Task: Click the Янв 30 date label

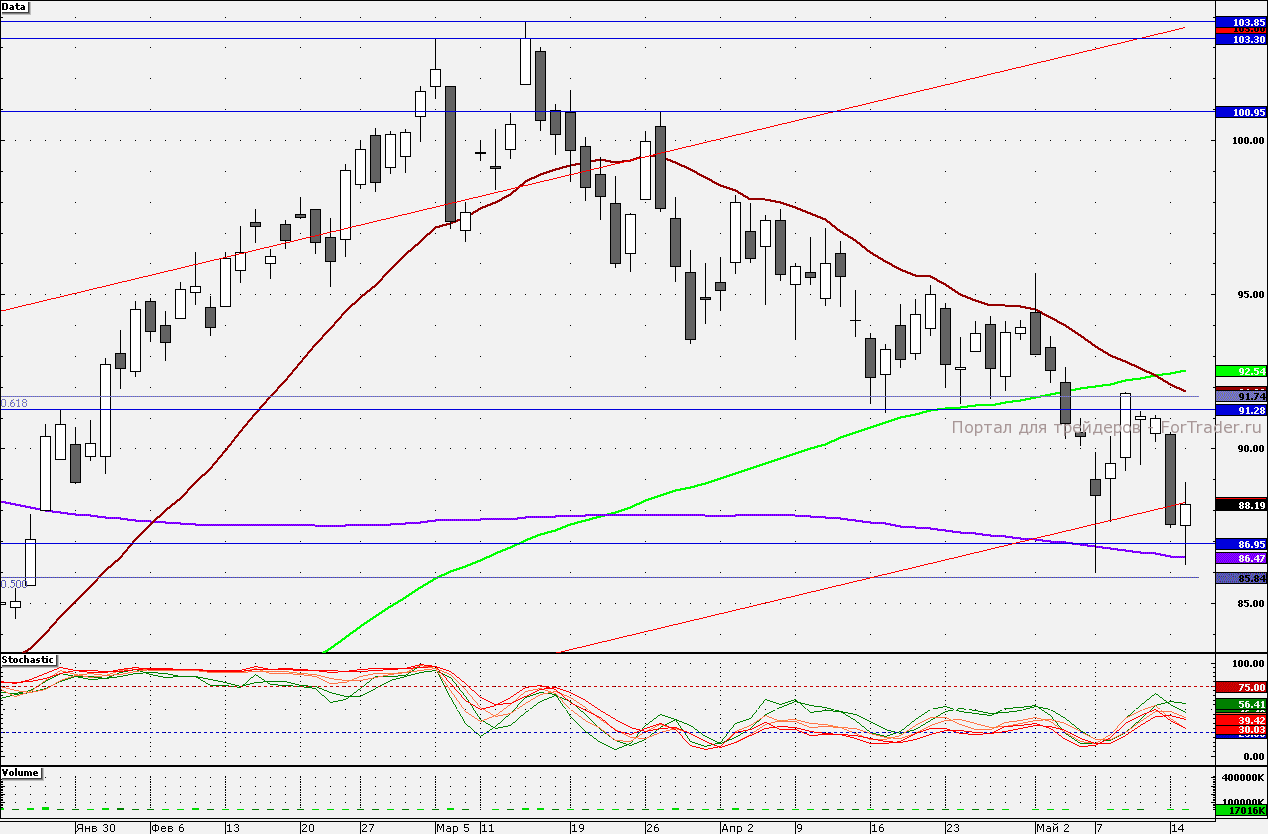Action: point(95,828)
